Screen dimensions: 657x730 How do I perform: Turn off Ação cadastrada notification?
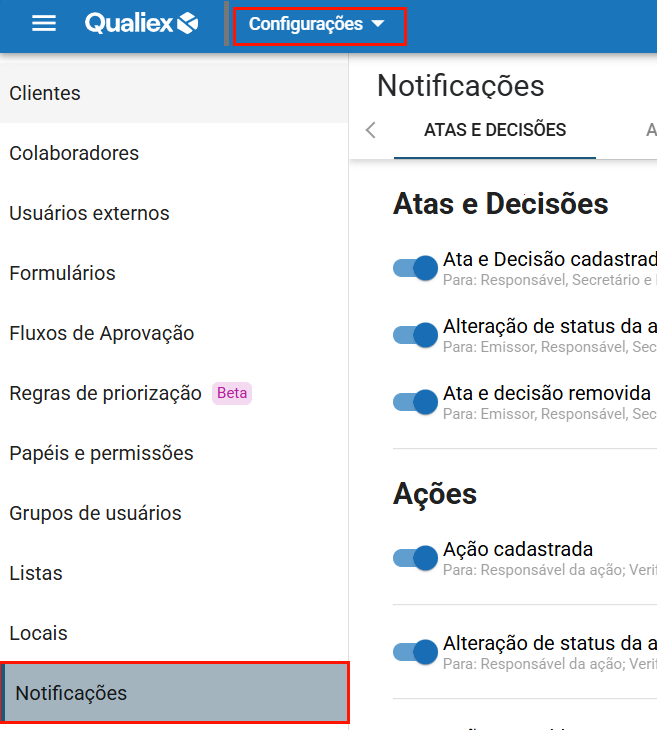pos(415,558)
